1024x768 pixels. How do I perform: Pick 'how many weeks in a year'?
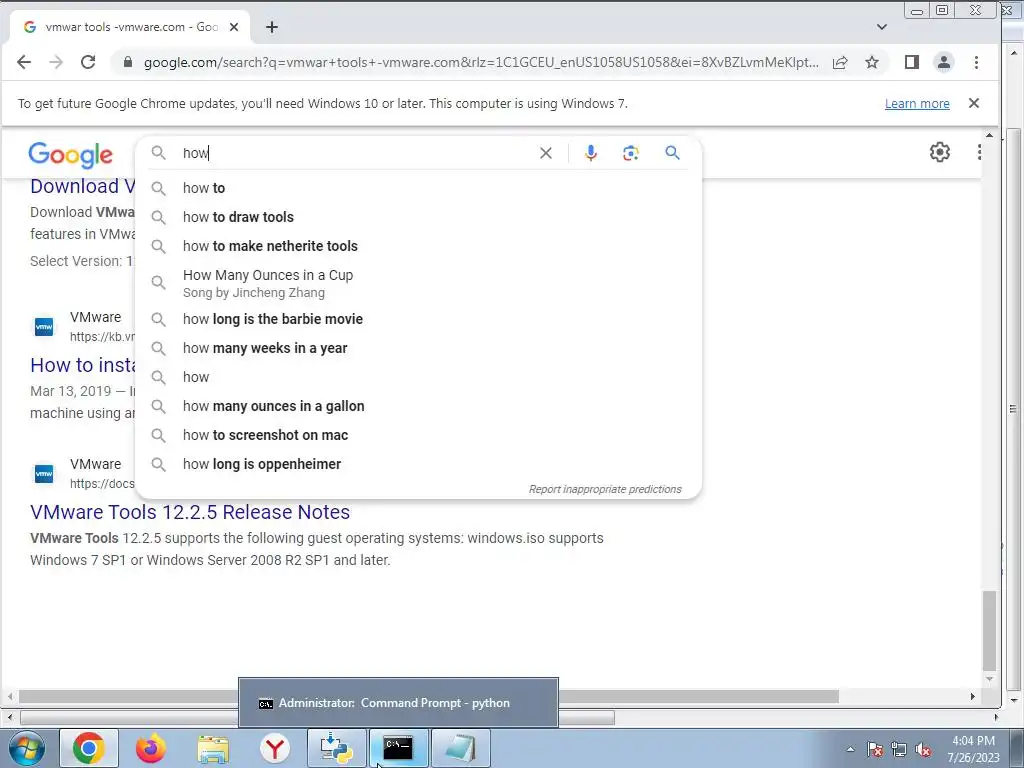(x=419, y=348)
